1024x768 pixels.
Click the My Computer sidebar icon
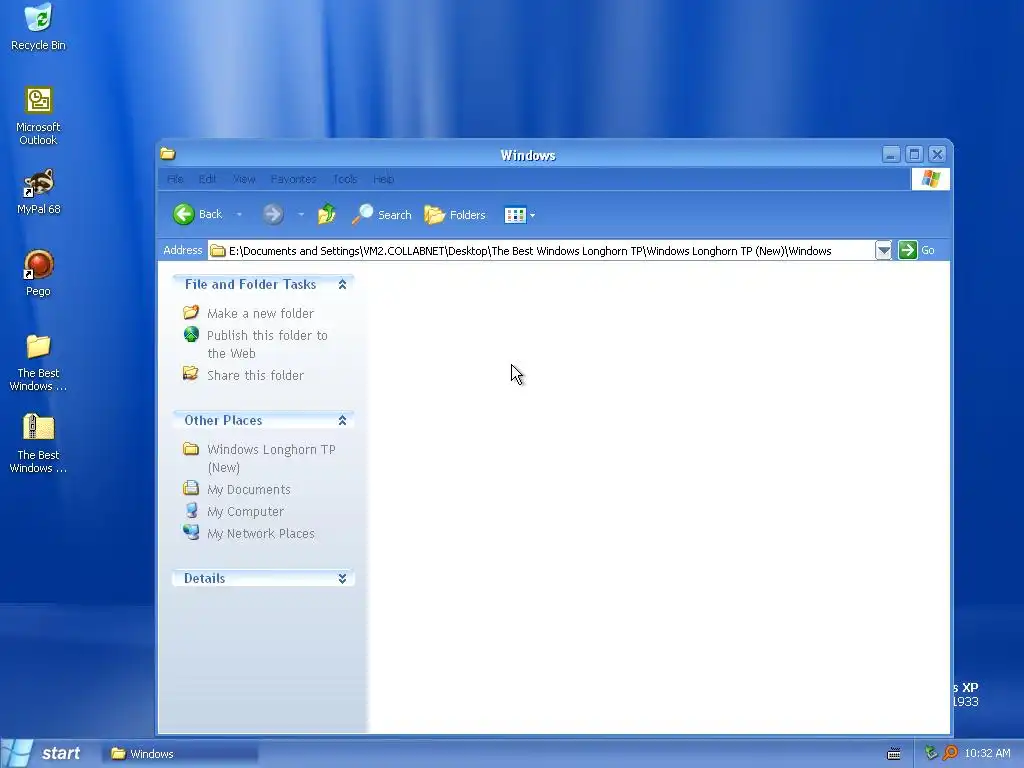click(x=191, y=510)
